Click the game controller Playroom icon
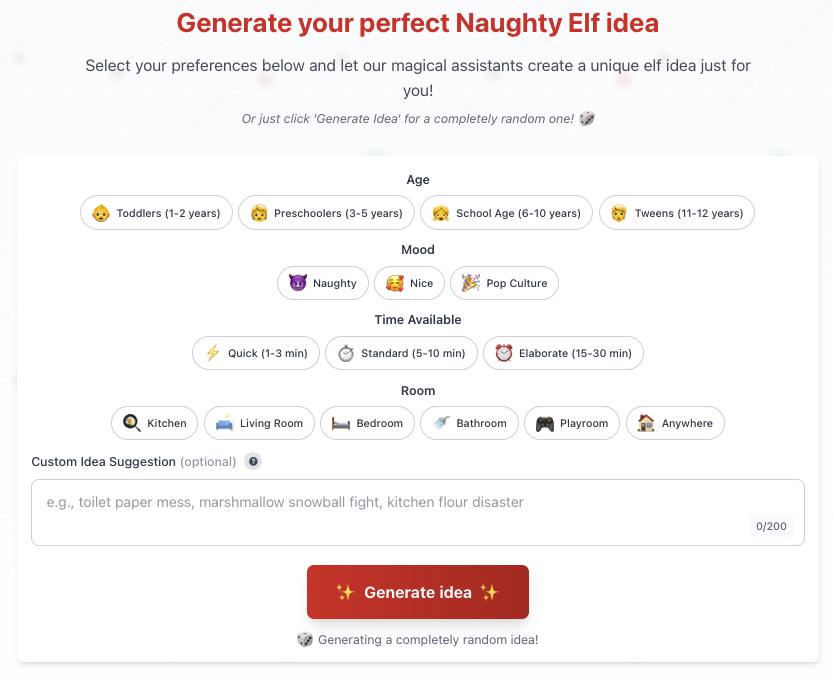This screenshot has width=833, height=678. click(544, 423)
